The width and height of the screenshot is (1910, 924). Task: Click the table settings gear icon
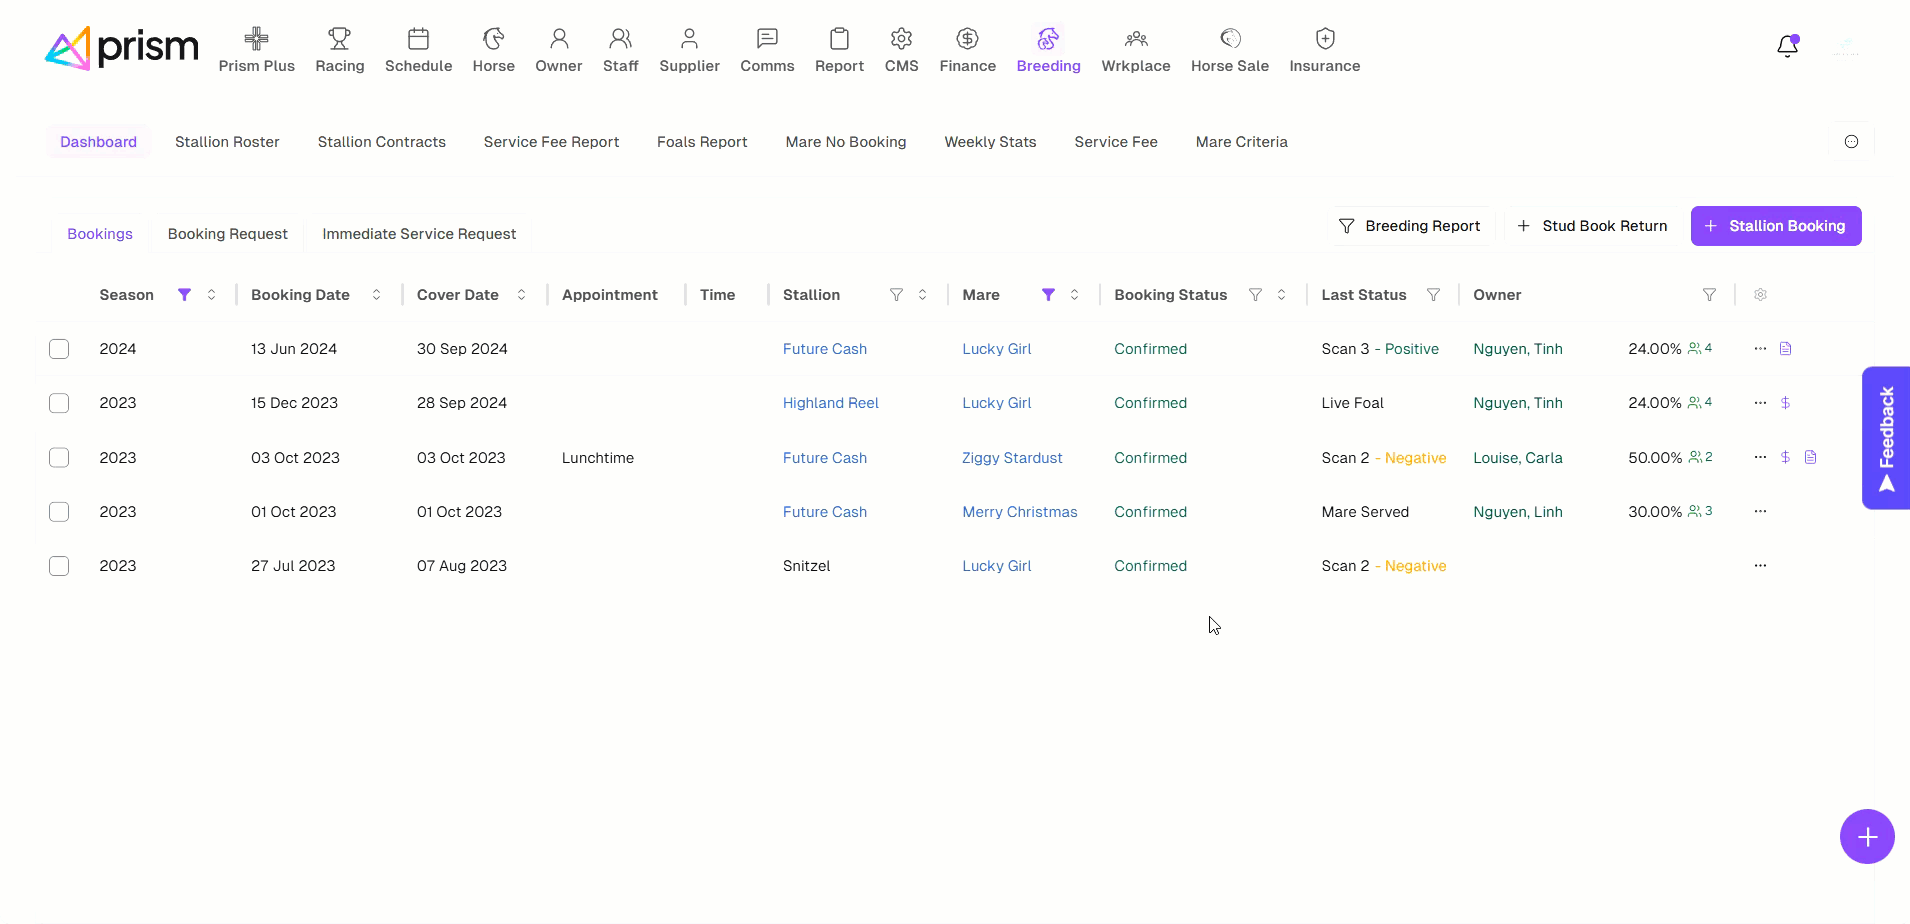tap(1761, 295)
